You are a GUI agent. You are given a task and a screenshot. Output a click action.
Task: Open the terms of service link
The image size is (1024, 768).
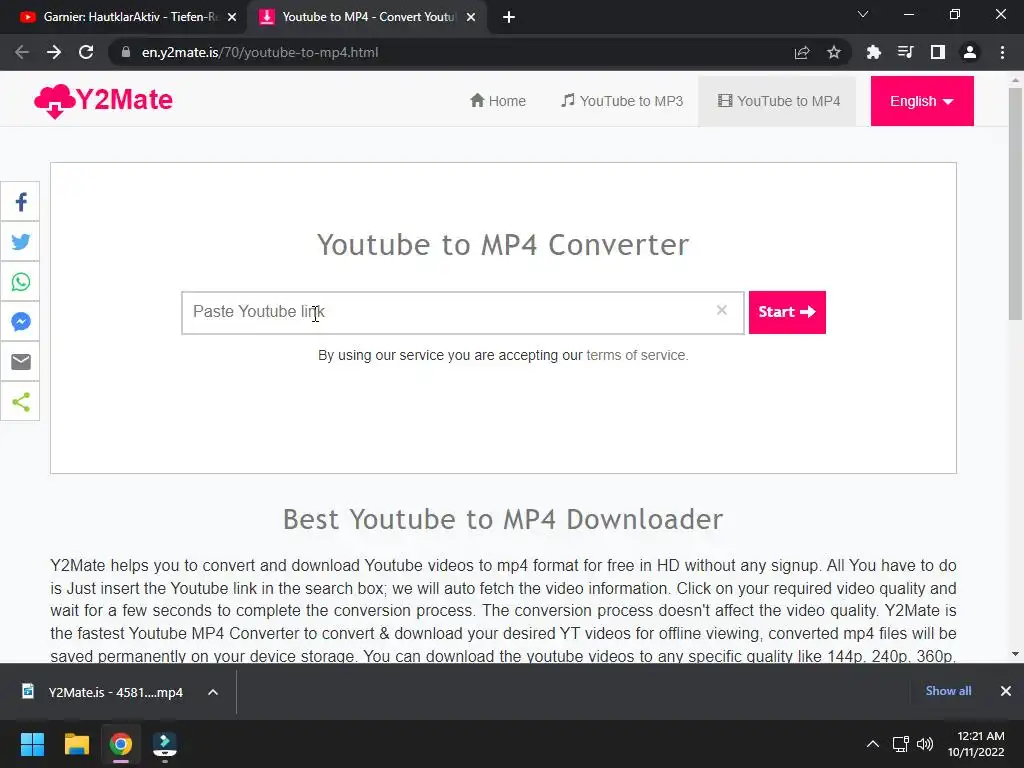coord(636,355)
